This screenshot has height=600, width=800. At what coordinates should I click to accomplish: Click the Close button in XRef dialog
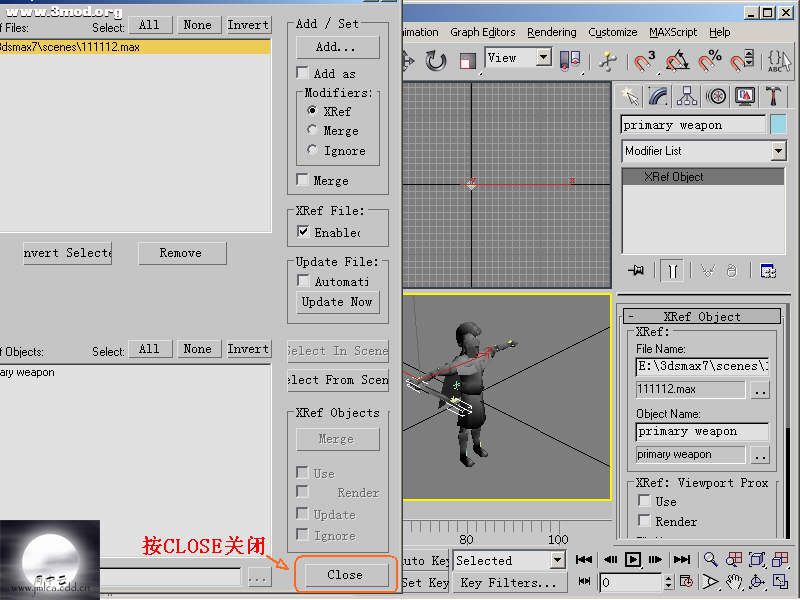pos(344,575)
